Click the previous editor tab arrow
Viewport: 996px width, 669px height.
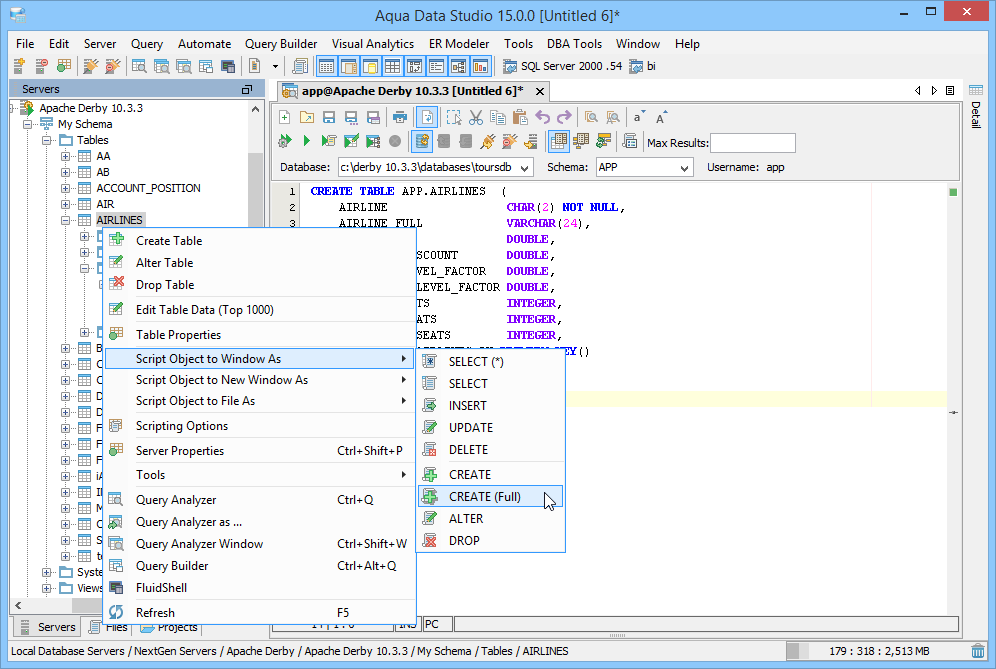tap(917, 91)
